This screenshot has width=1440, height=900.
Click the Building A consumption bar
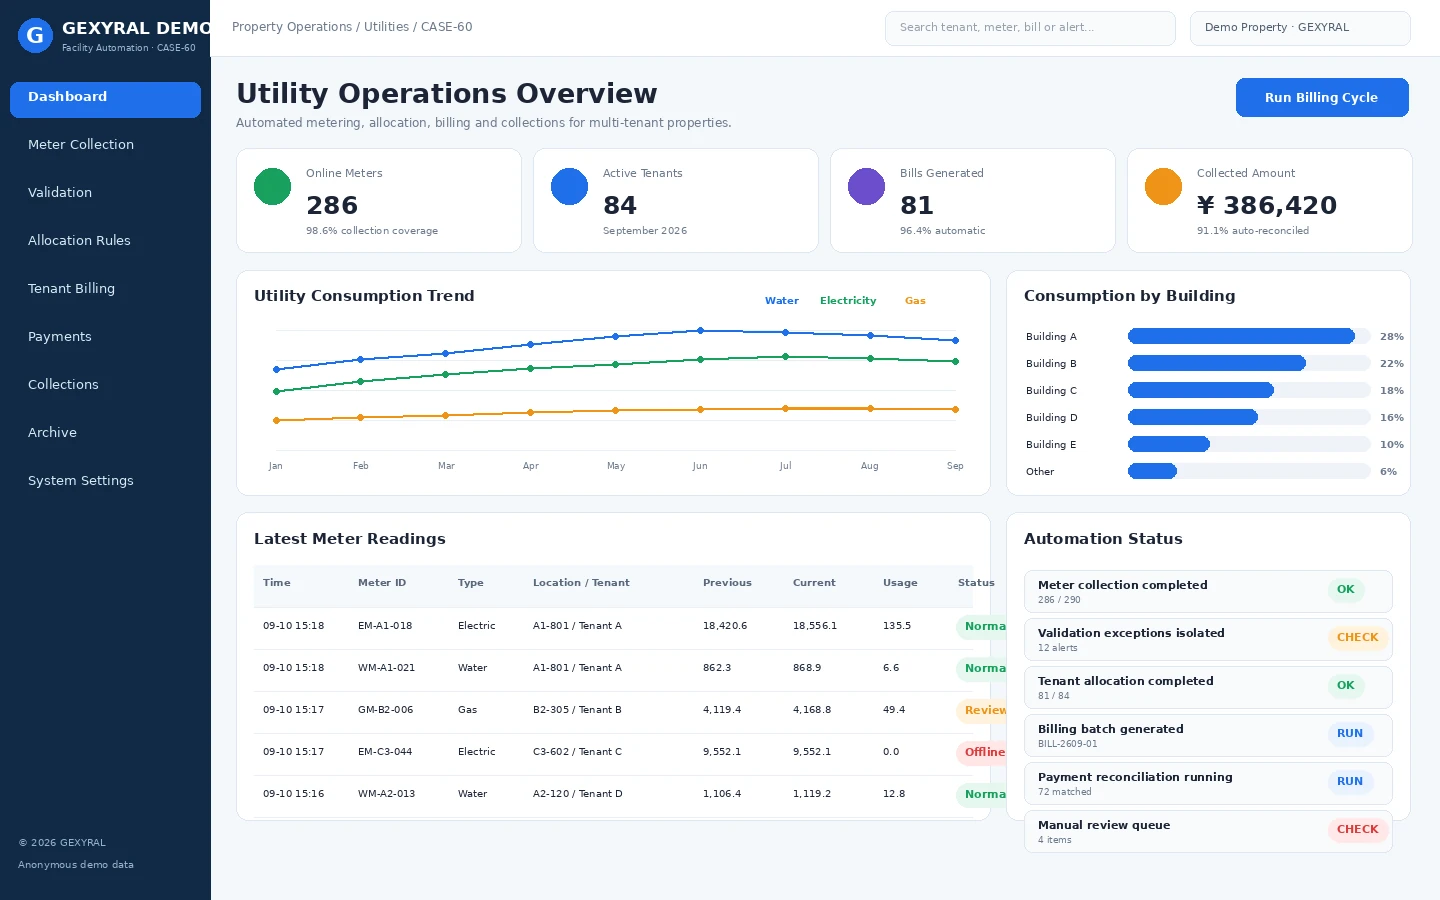click(x=1241, y=337)
